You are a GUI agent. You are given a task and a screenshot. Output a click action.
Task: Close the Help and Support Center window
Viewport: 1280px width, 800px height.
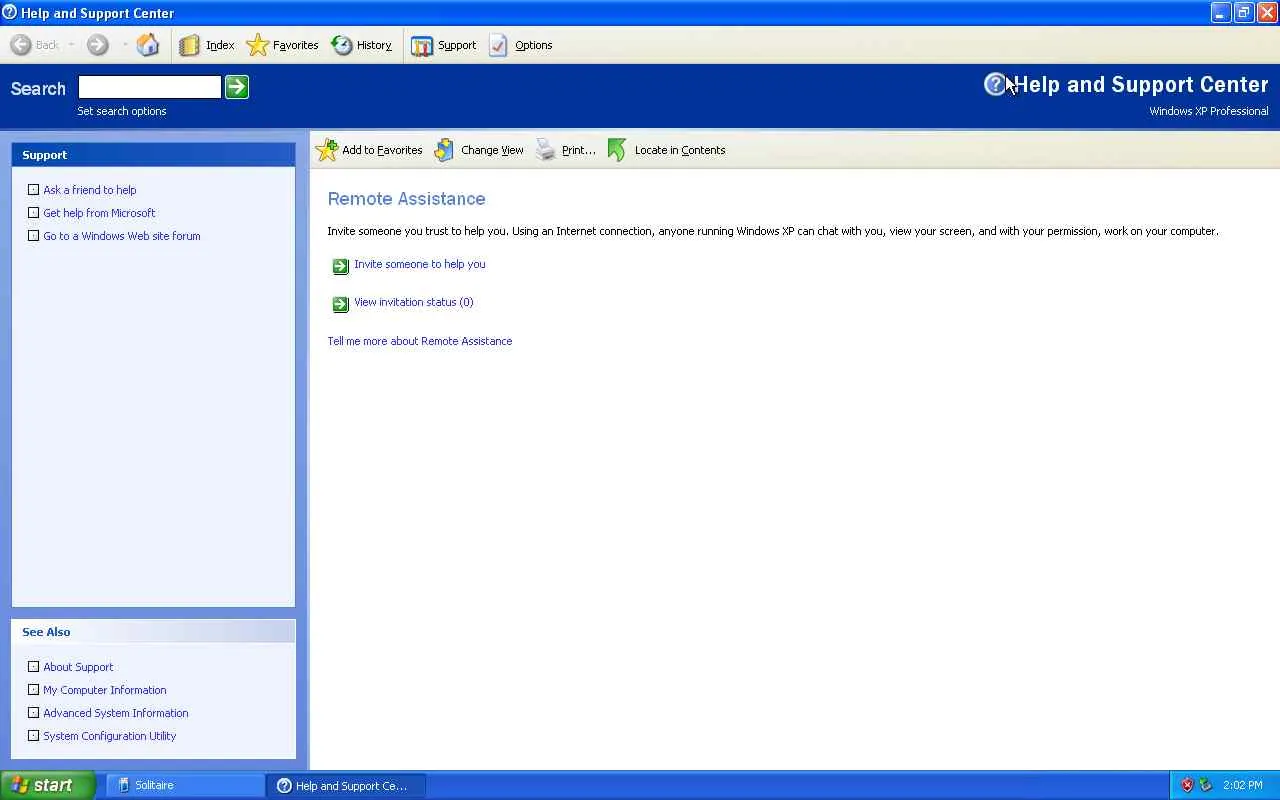click(1267, 13)
